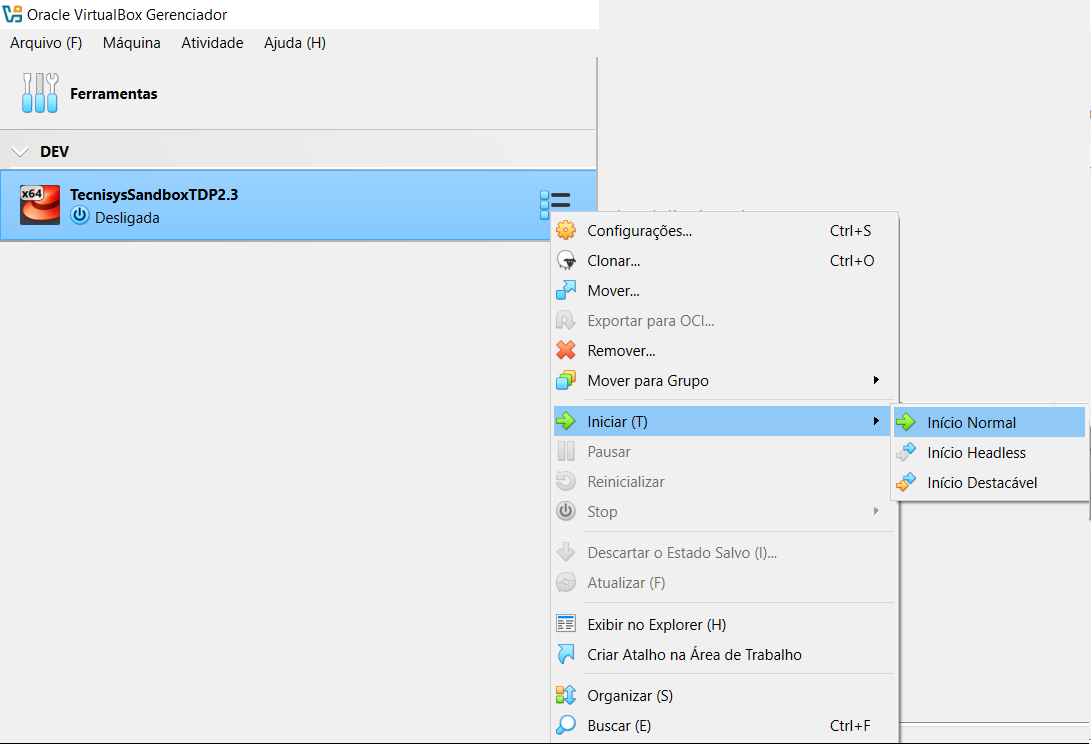Image resolution: width=1091 pixels, height=744 pixels.
Task: Open the Ferramentas tools icon
Action: tap(40, 93)
